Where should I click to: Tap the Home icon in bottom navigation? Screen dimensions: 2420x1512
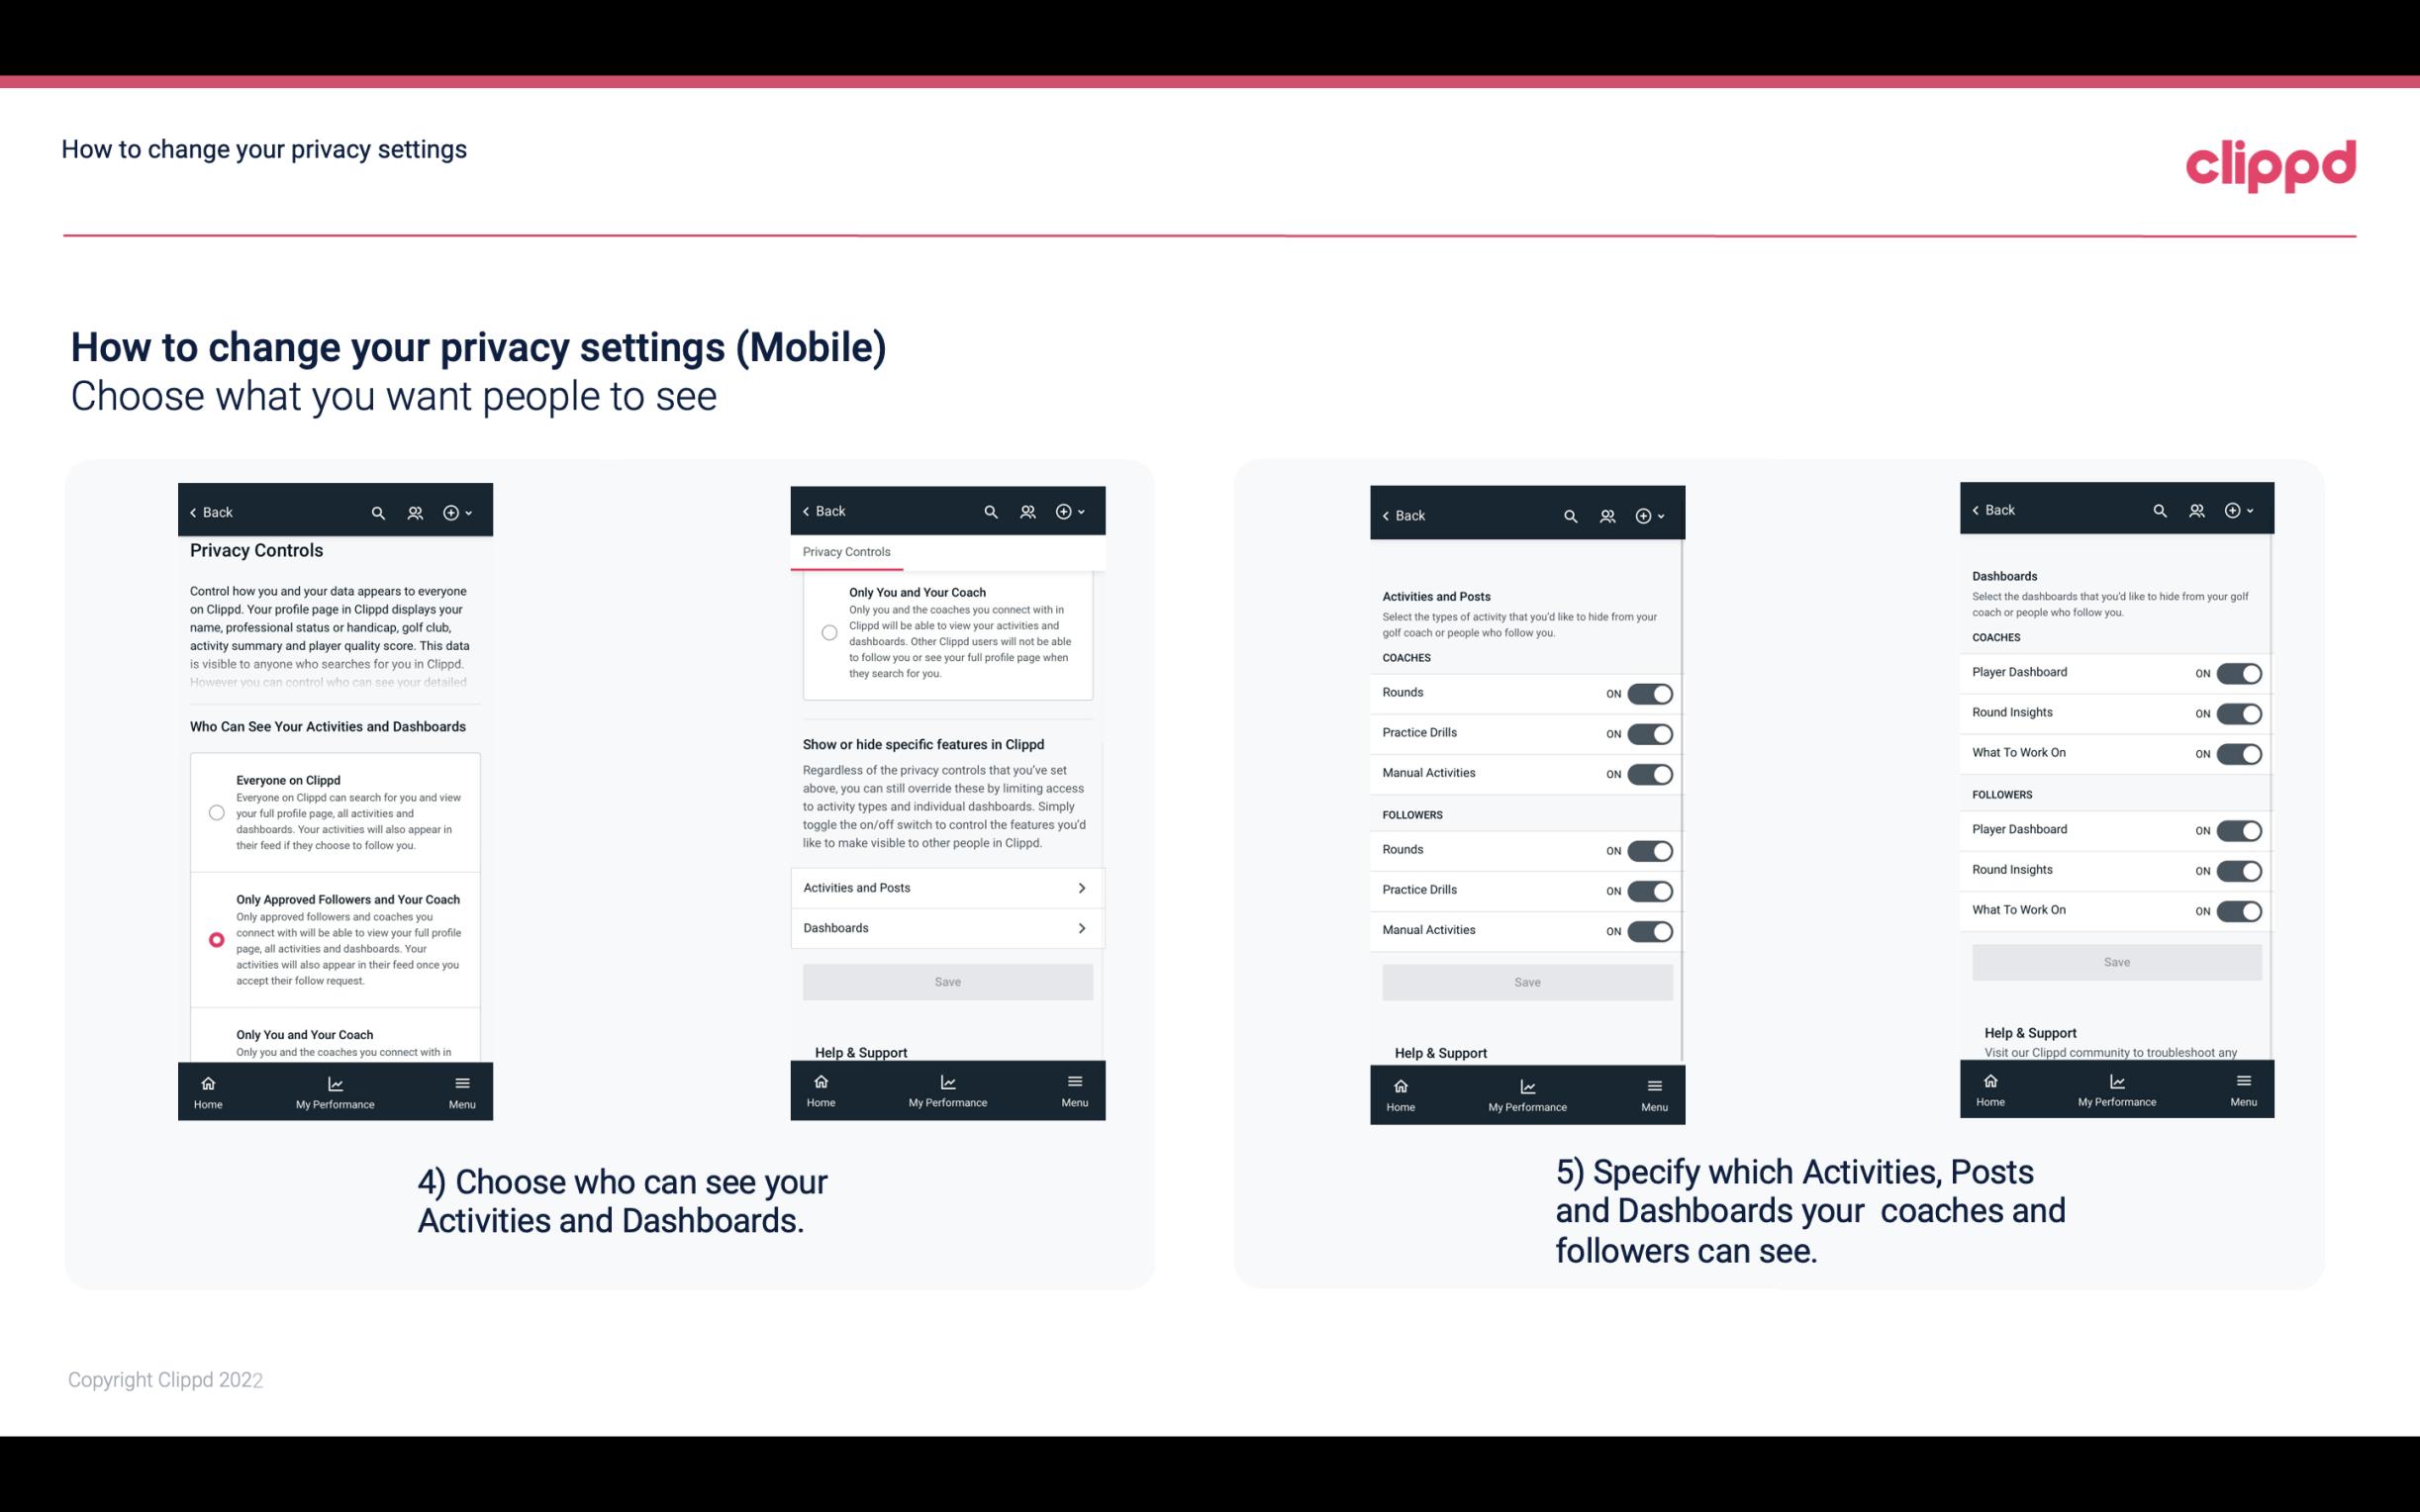point(207,1082)
